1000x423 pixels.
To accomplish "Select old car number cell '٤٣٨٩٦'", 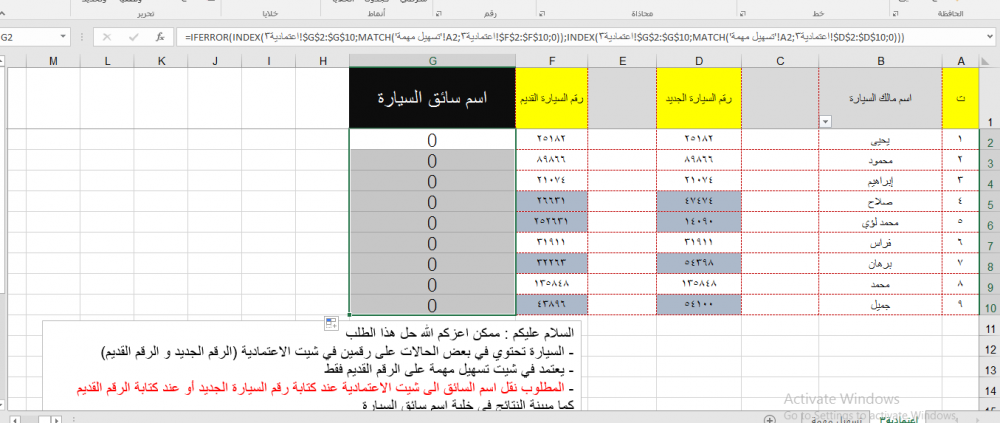I will tap(552, 305).
